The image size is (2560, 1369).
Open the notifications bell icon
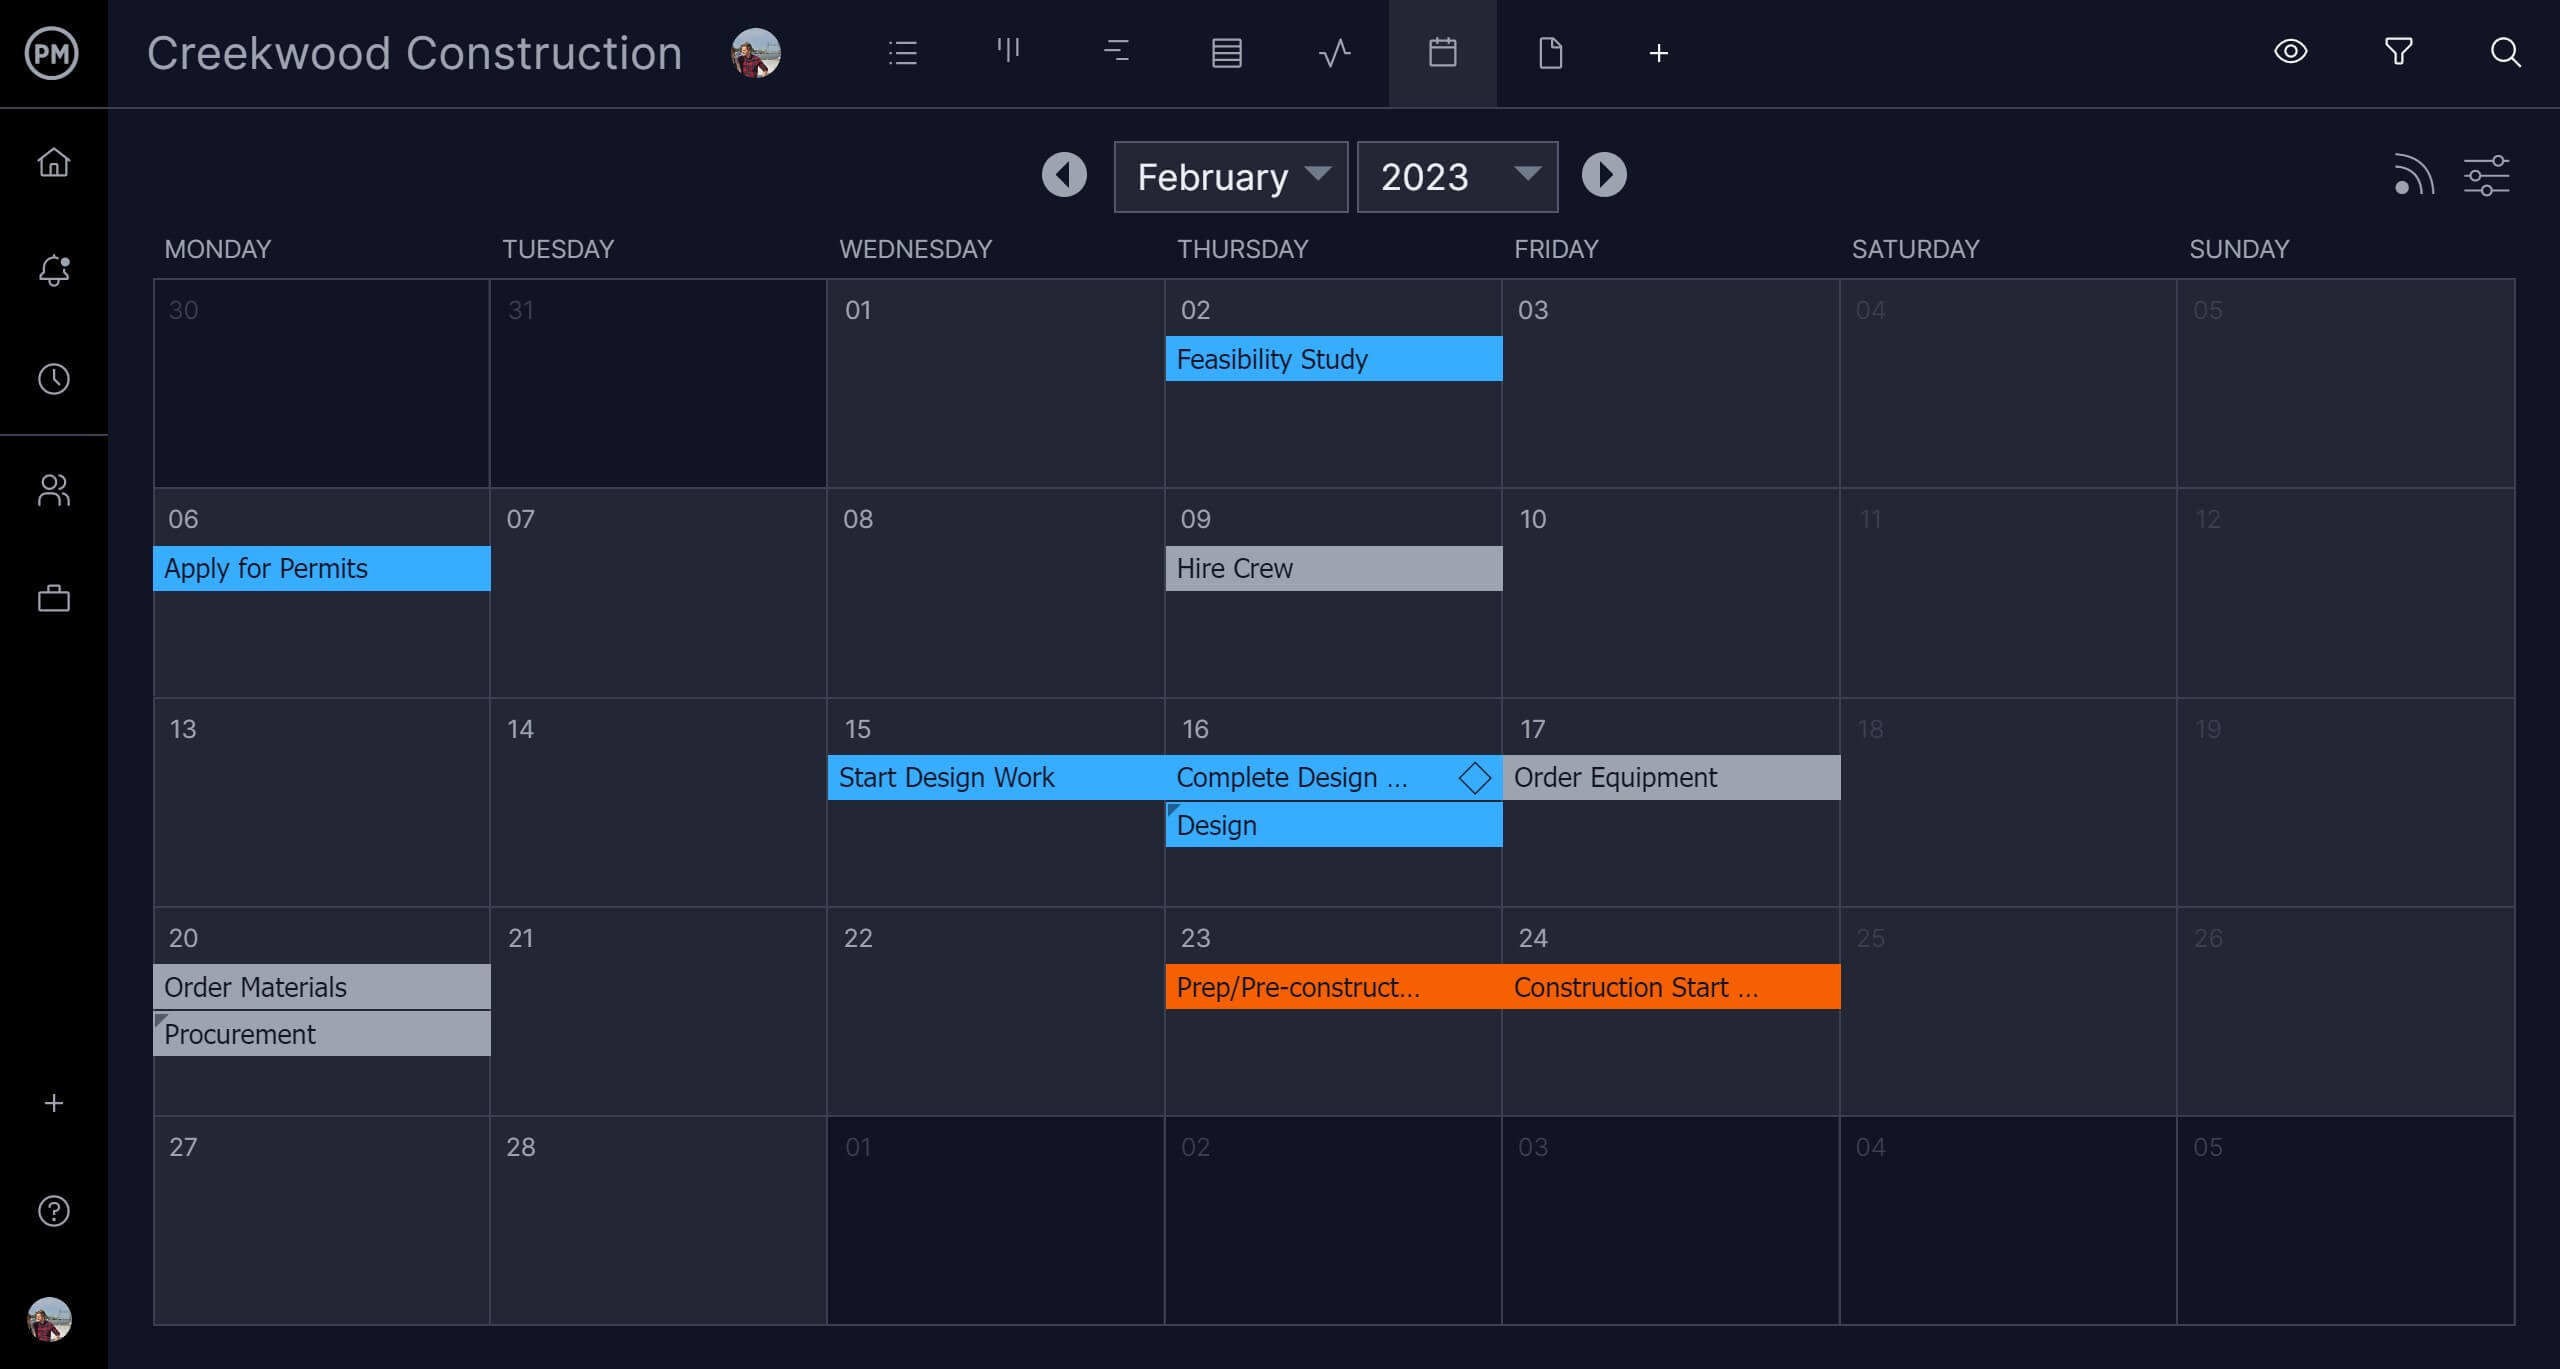[54, 270]
